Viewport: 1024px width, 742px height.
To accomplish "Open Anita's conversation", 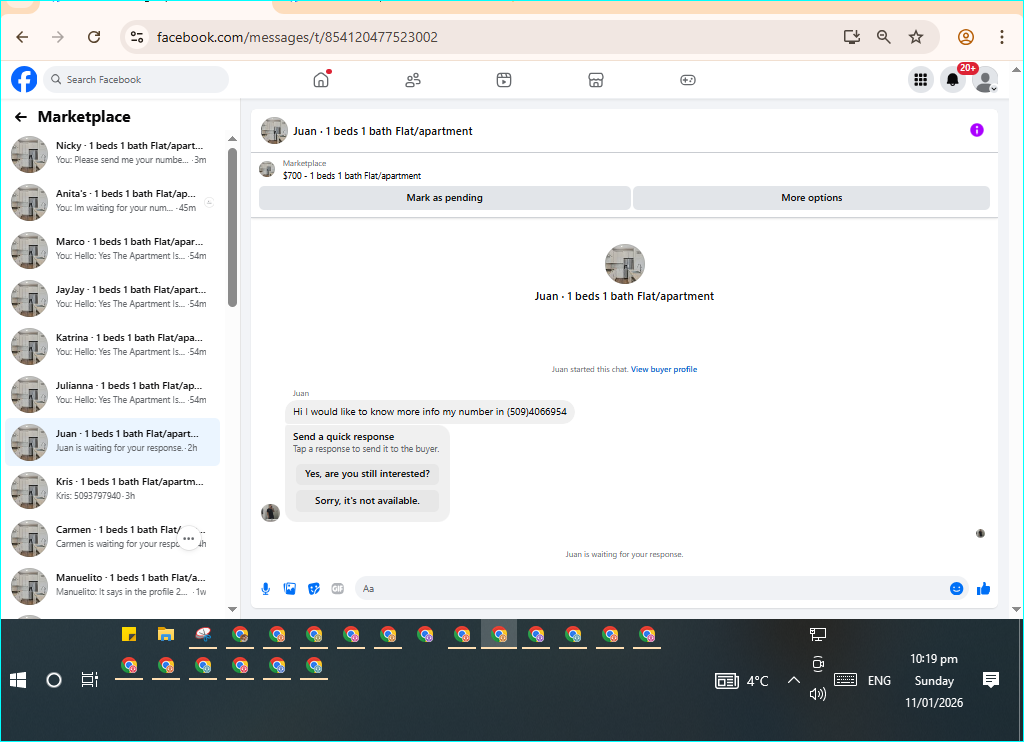I will point(112,202).
